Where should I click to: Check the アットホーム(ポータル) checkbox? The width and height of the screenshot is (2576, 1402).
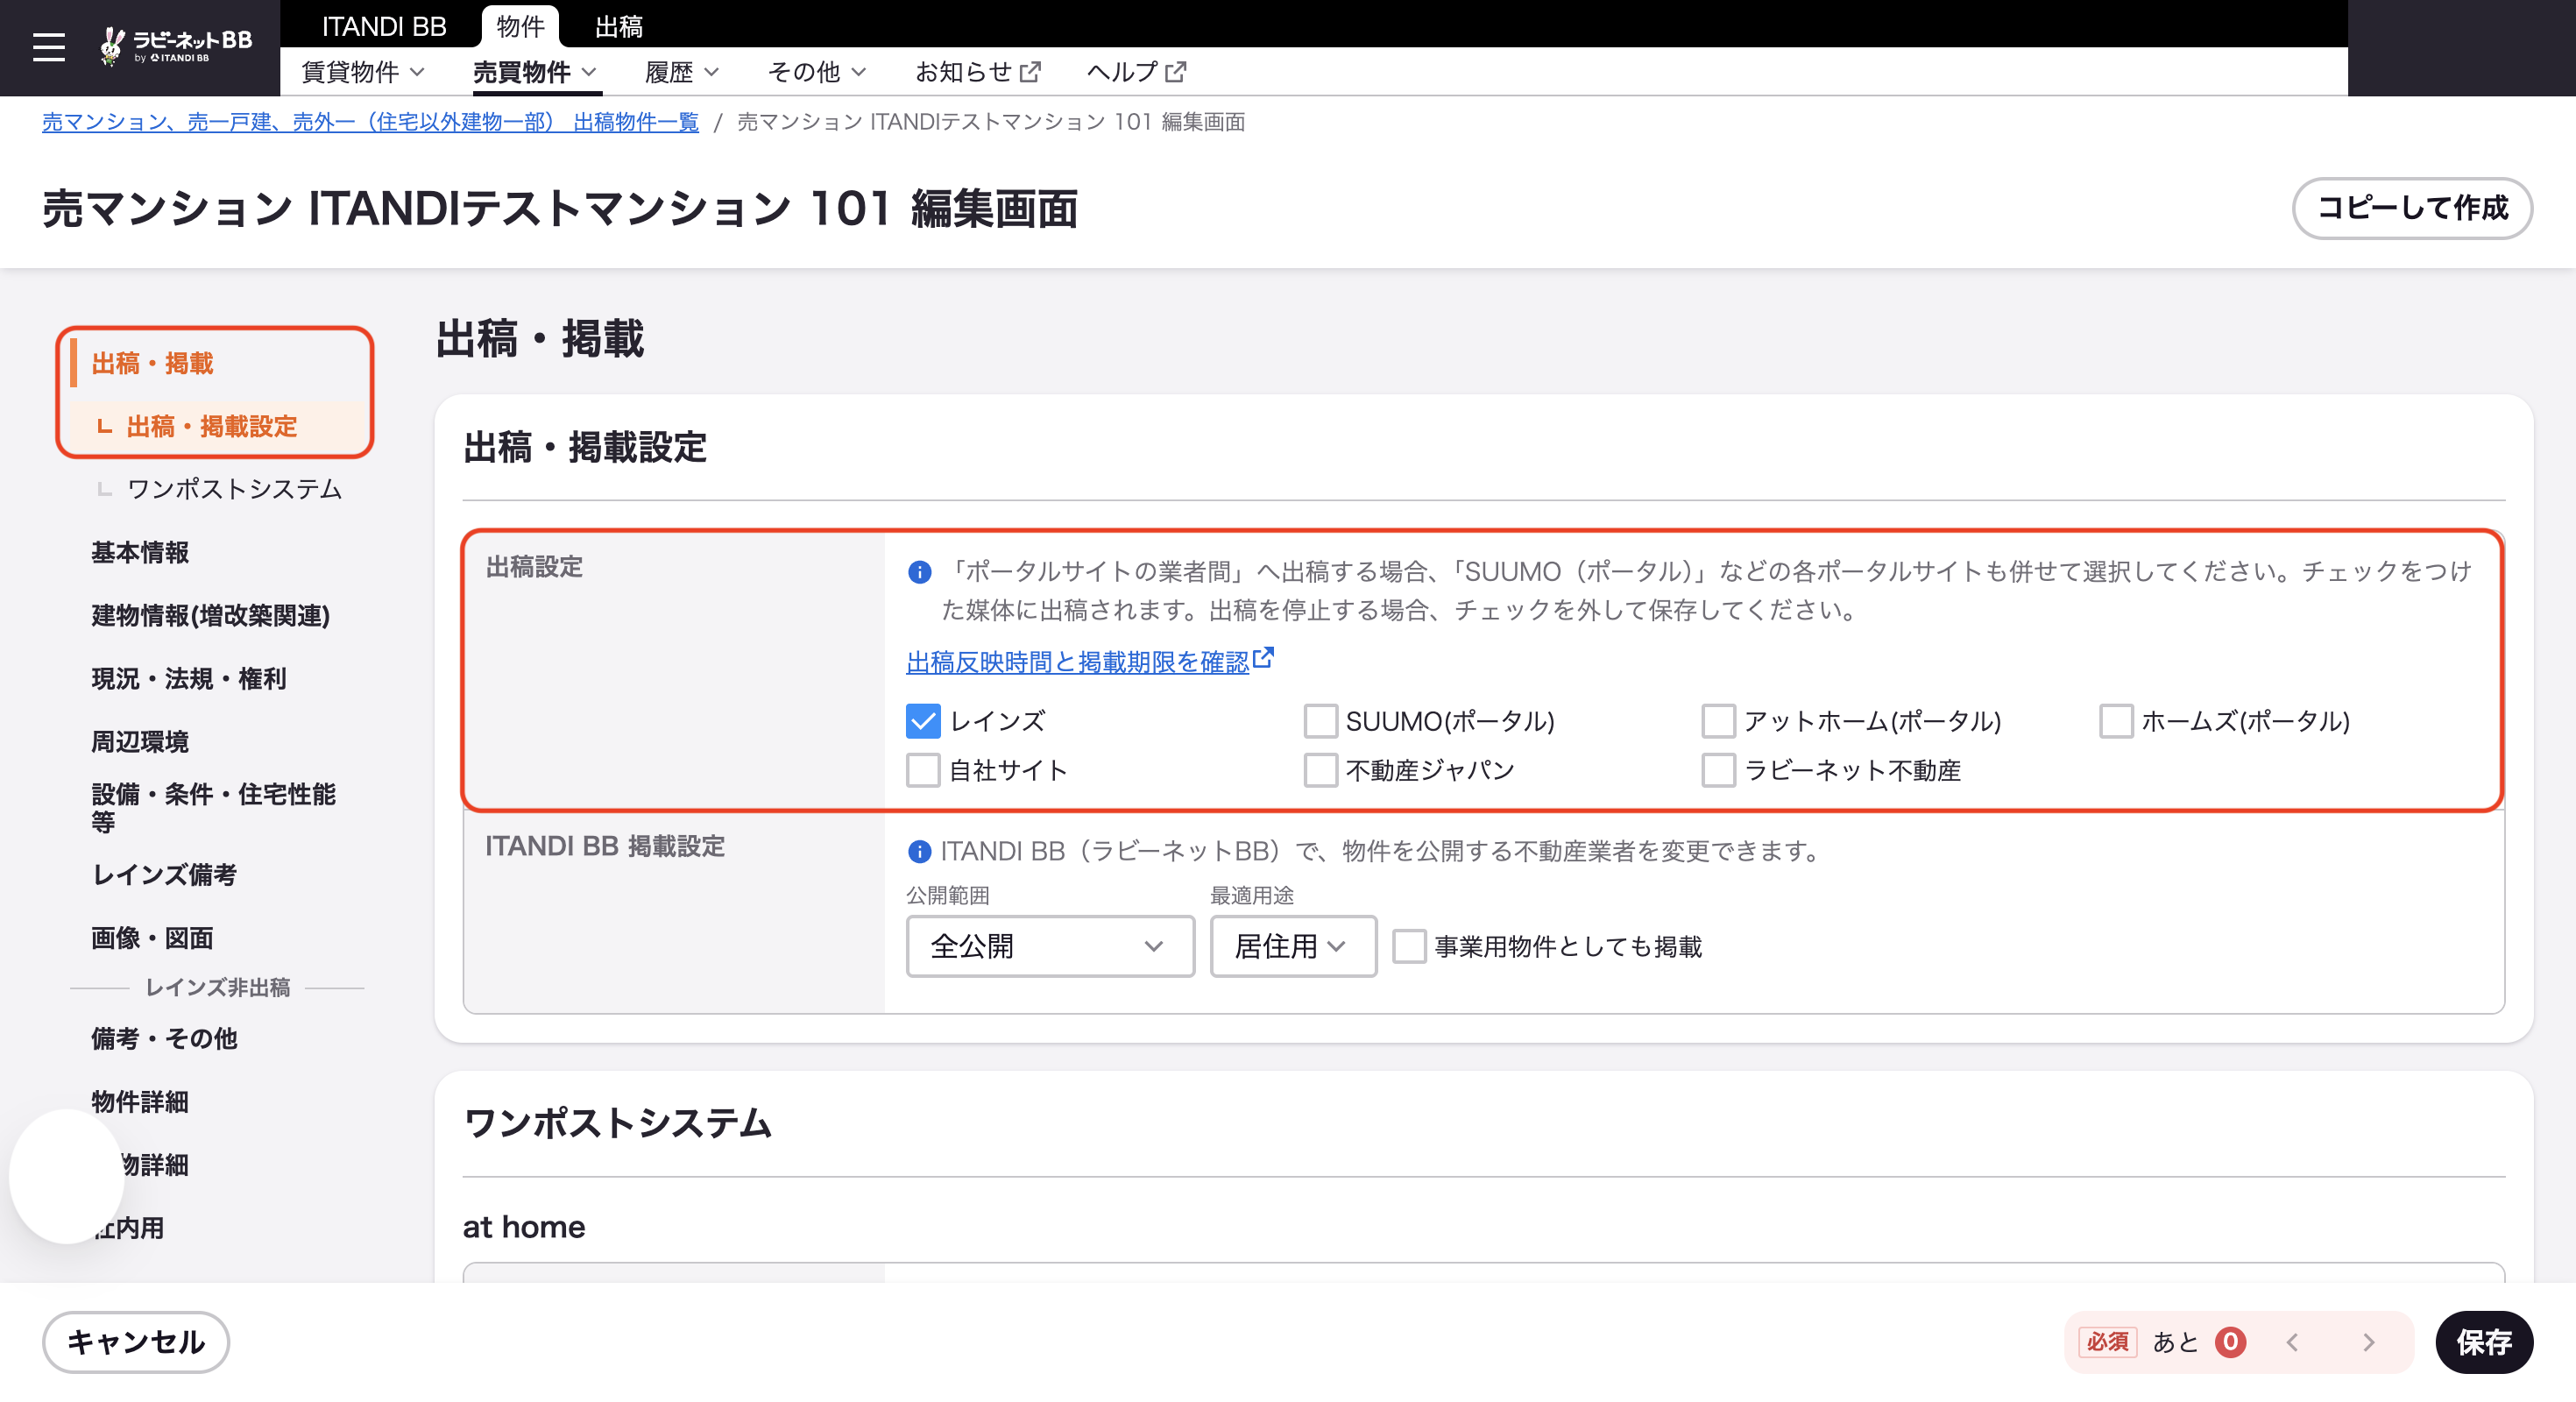coord(1718,721)
